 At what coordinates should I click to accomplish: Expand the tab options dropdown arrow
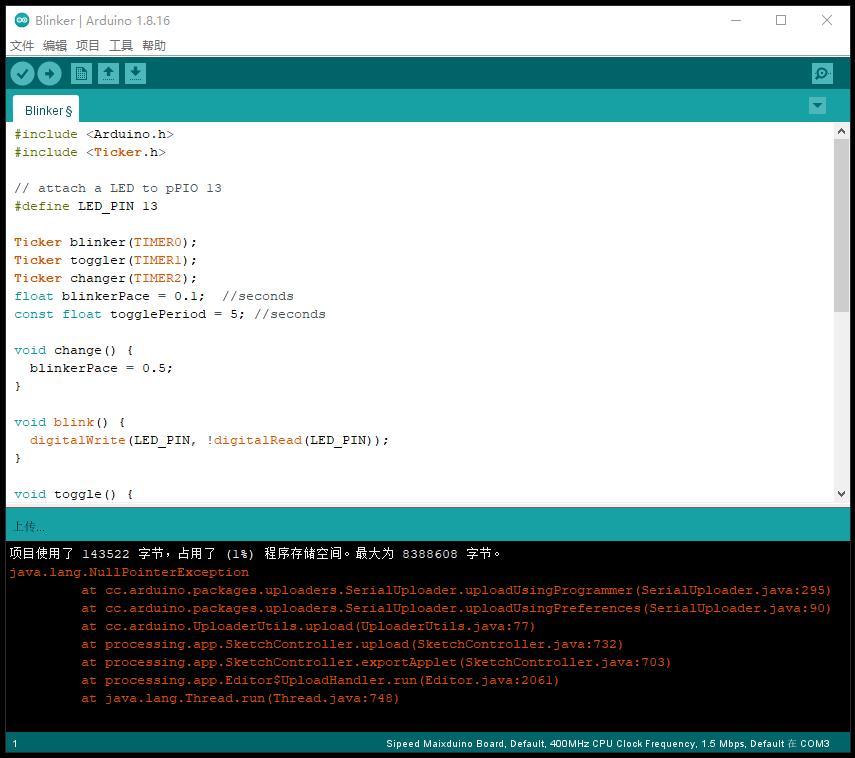point(817,105)
